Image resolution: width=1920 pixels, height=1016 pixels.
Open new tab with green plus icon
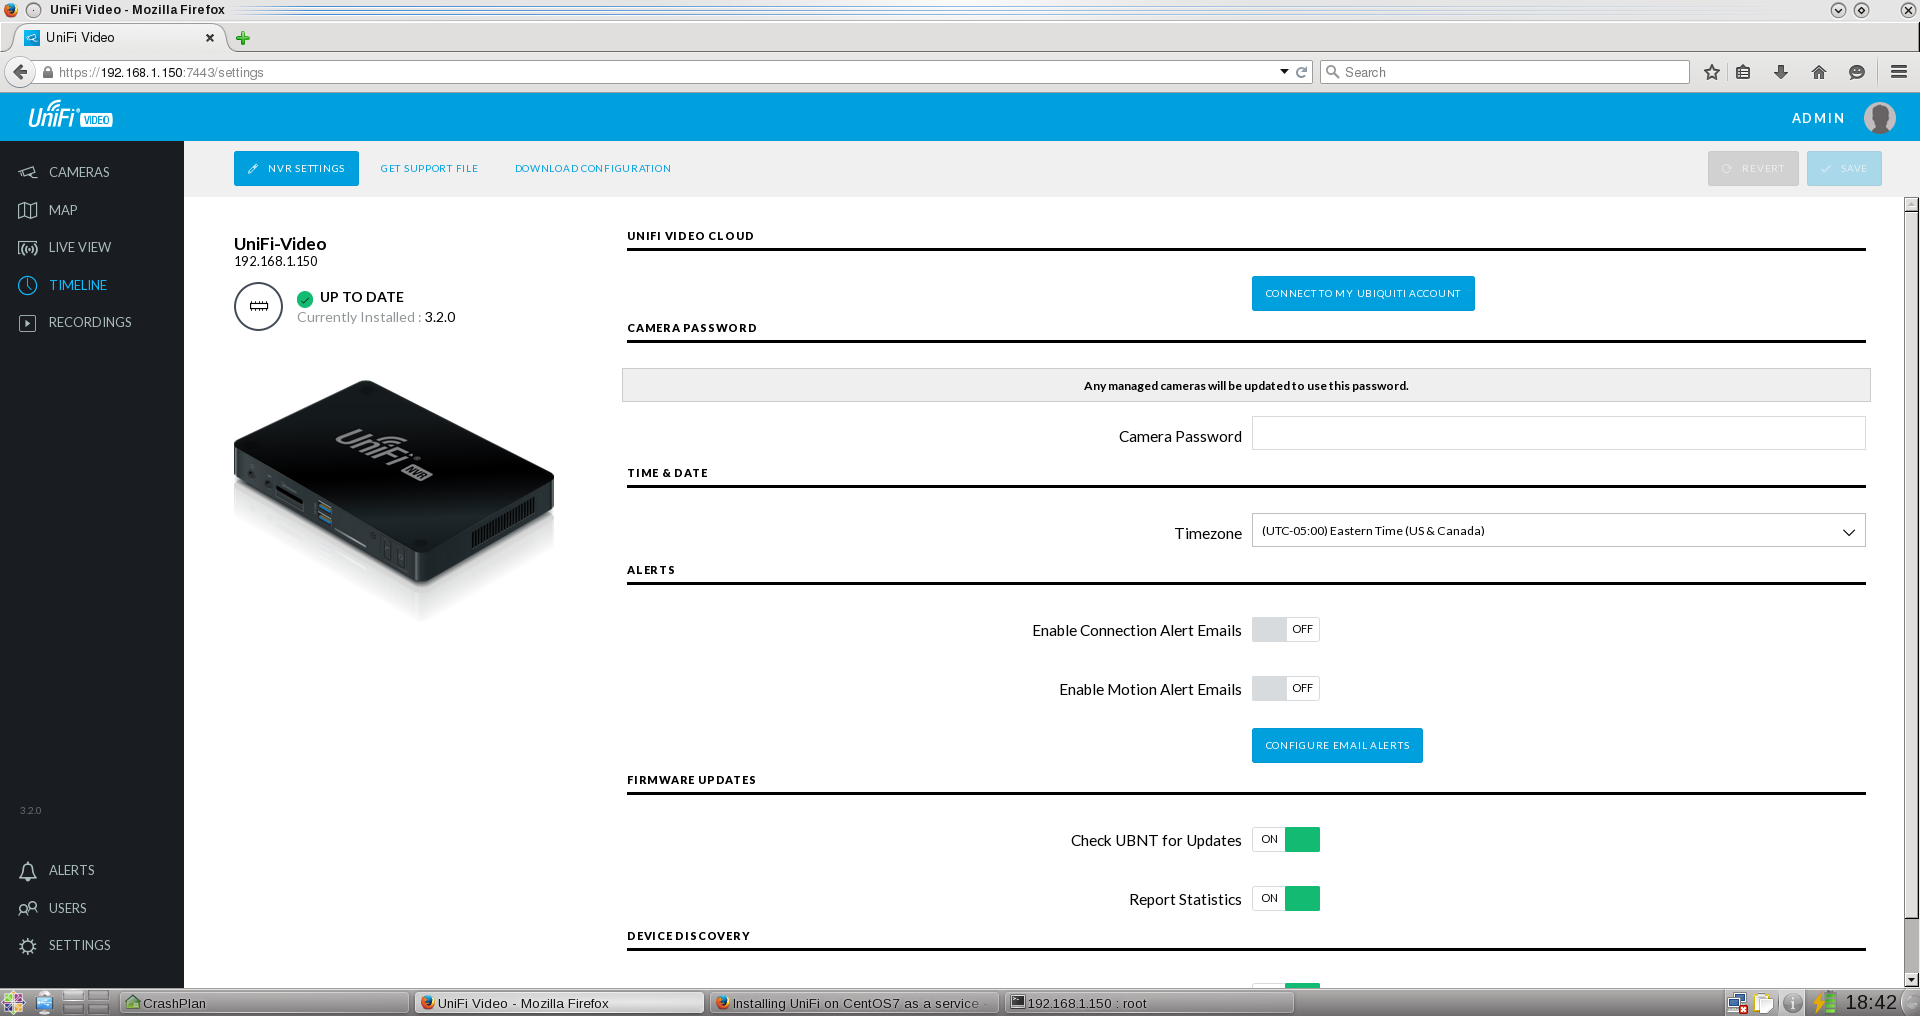pos(243,38)
